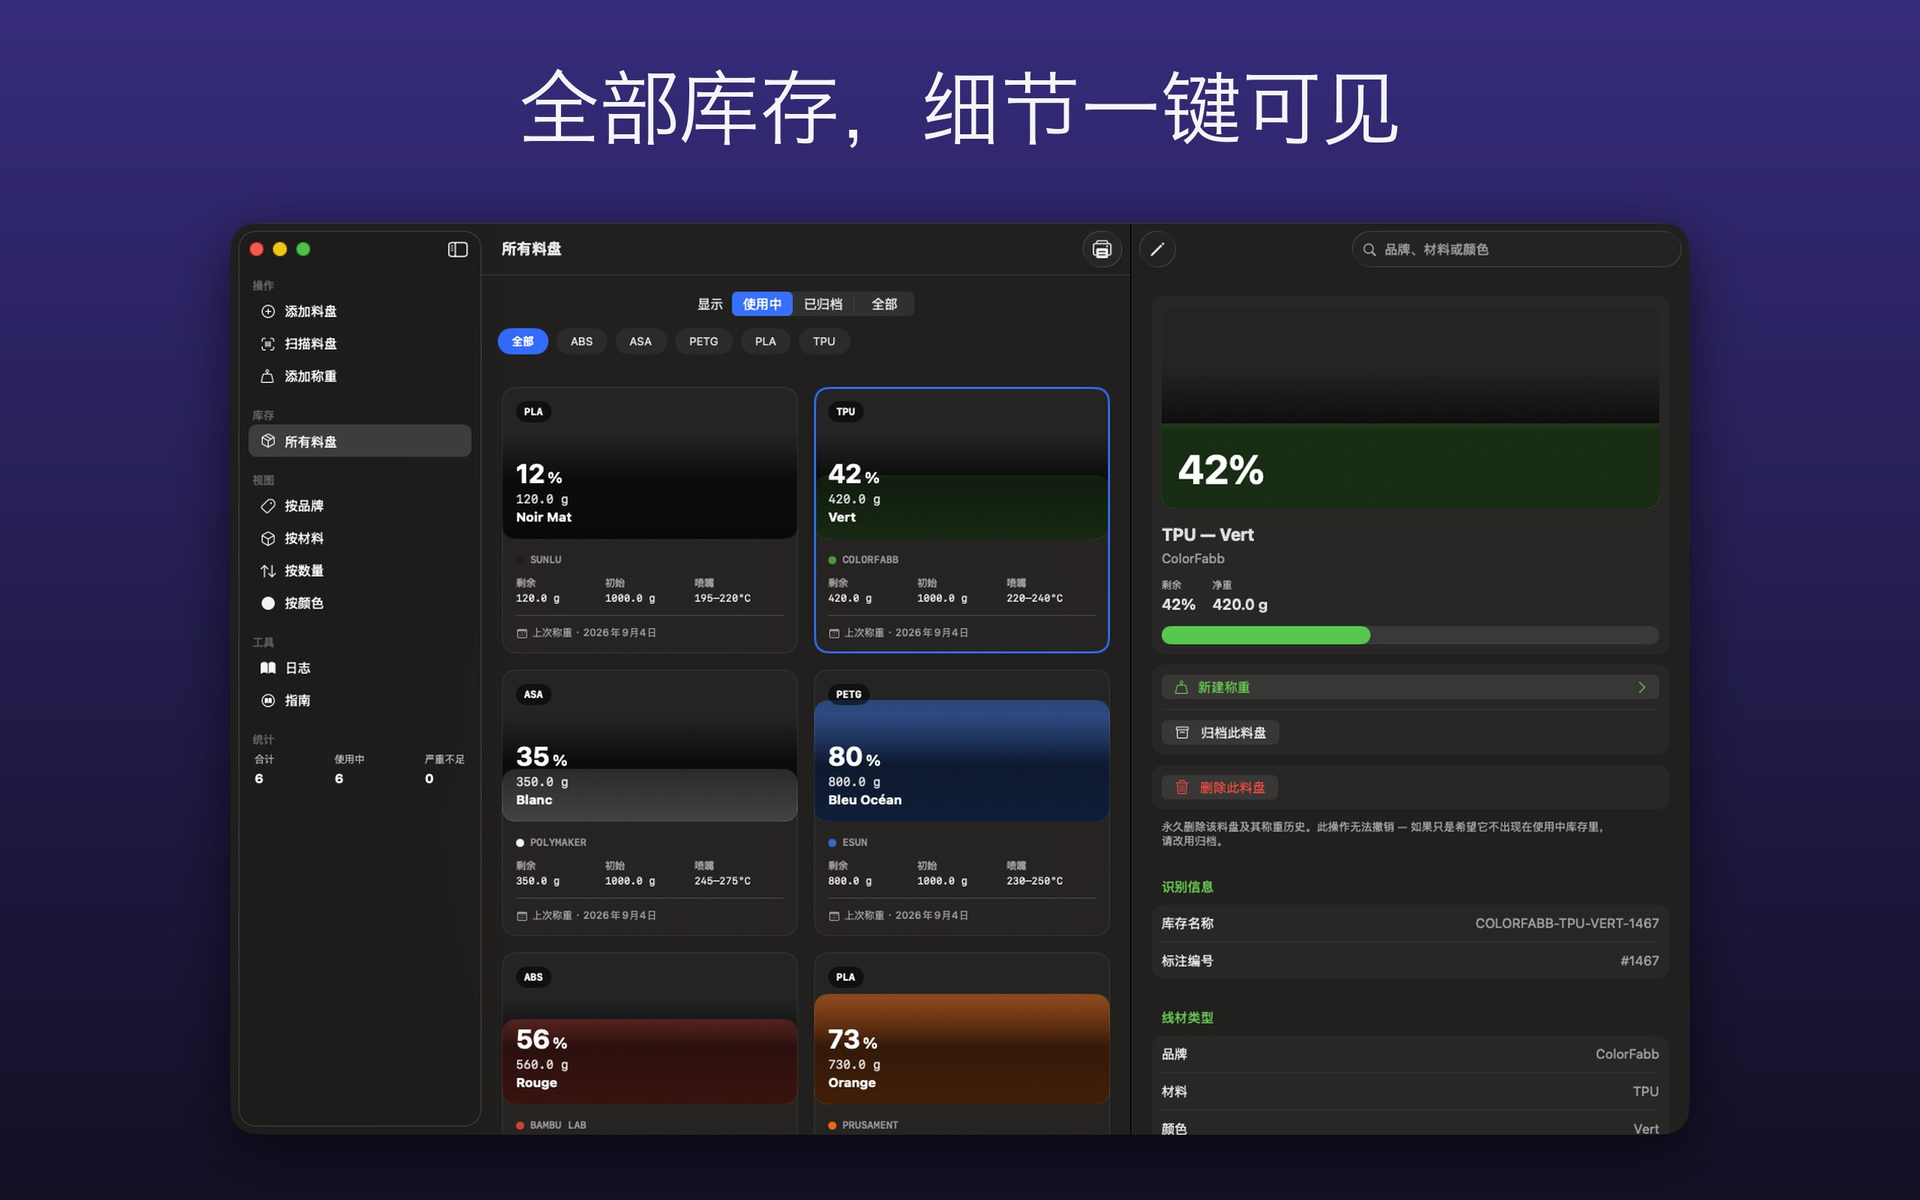Select the 使用中 display segment

coord(762,304)
